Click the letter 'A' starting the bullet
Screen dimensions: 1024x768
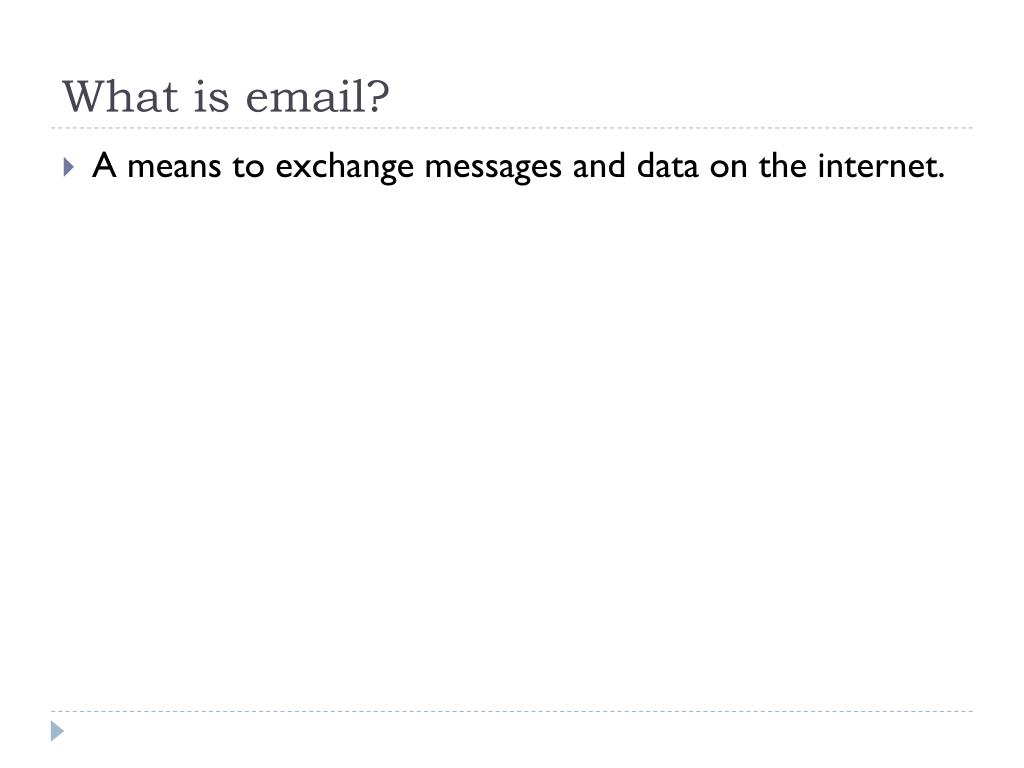click(104, 165)
